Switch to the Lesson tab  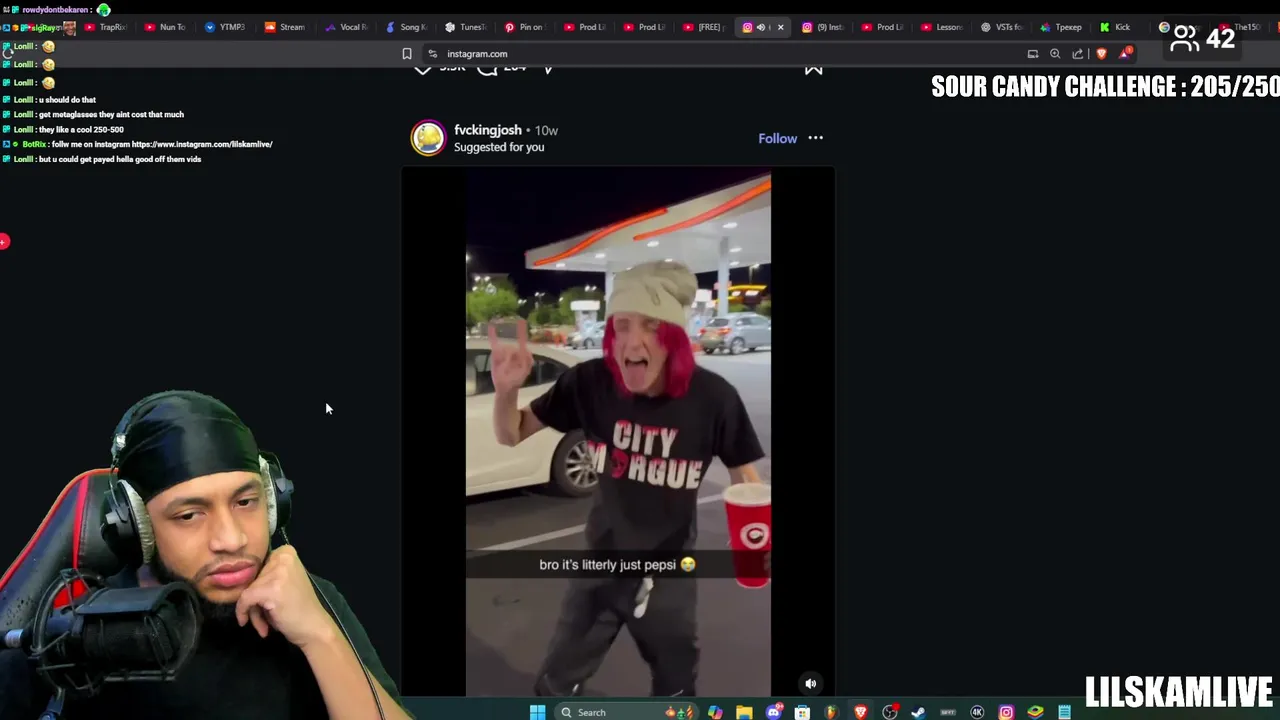tap(941, 27)
